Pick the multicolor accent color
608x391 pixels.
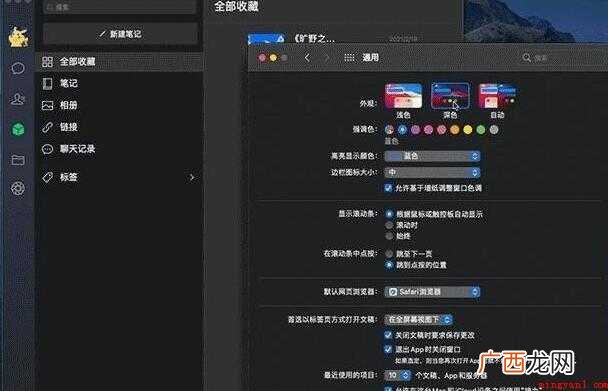click(389, 130)
